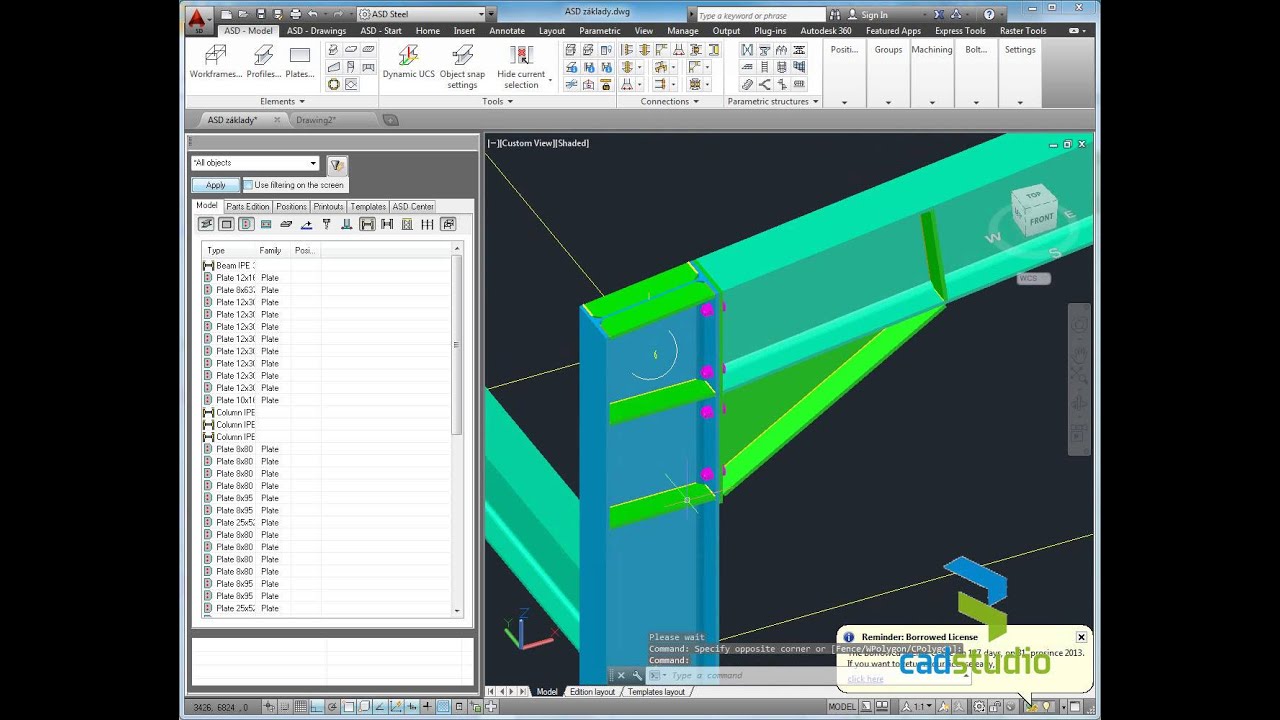
Task: Open the Profiles tool
Action: 264,62
